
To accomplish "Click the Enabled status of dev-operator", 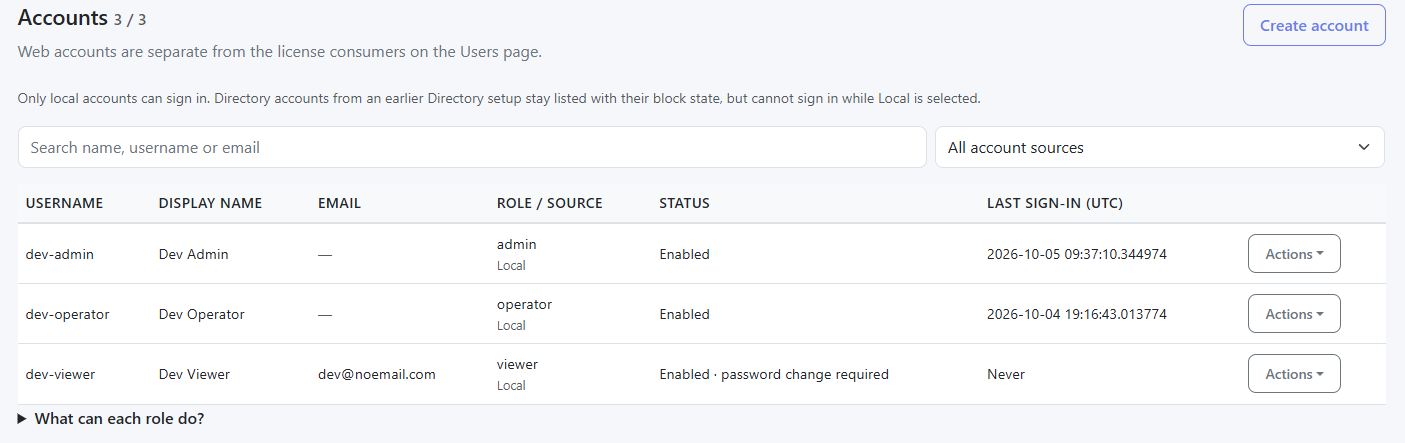I will (685, 314).
